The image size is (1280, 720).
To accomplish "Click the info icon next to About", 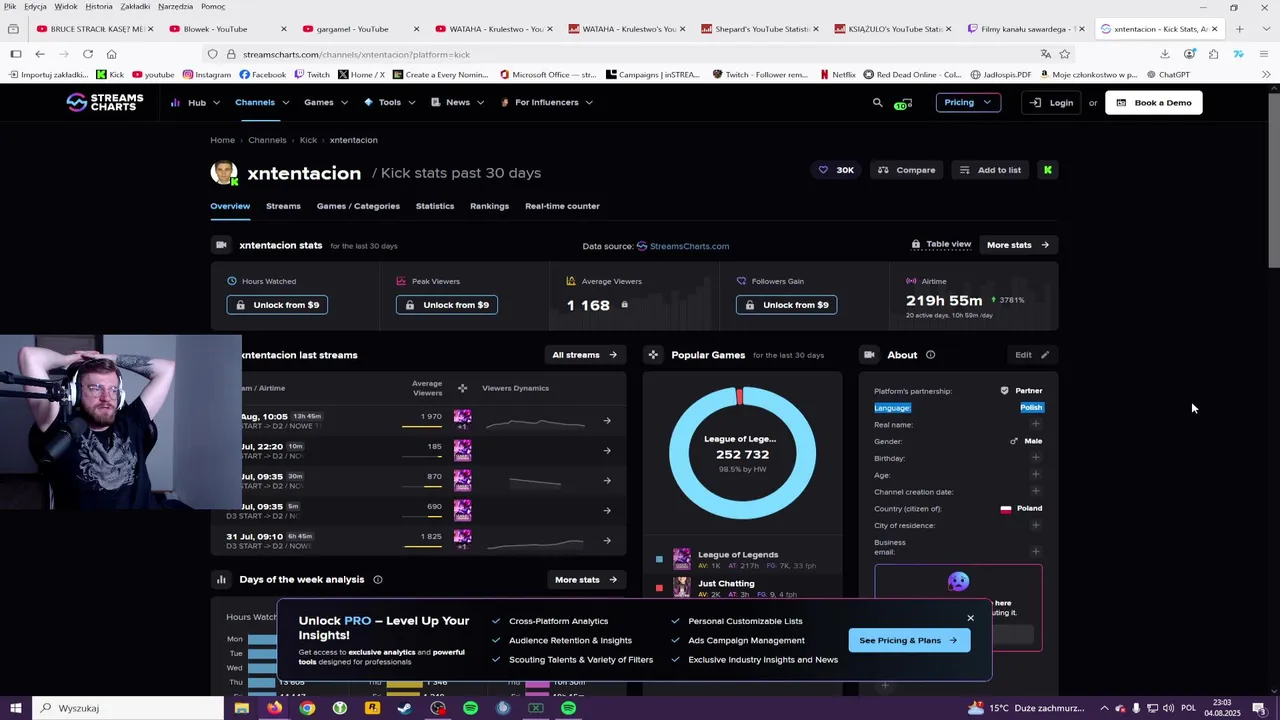I will coord(931,355).
